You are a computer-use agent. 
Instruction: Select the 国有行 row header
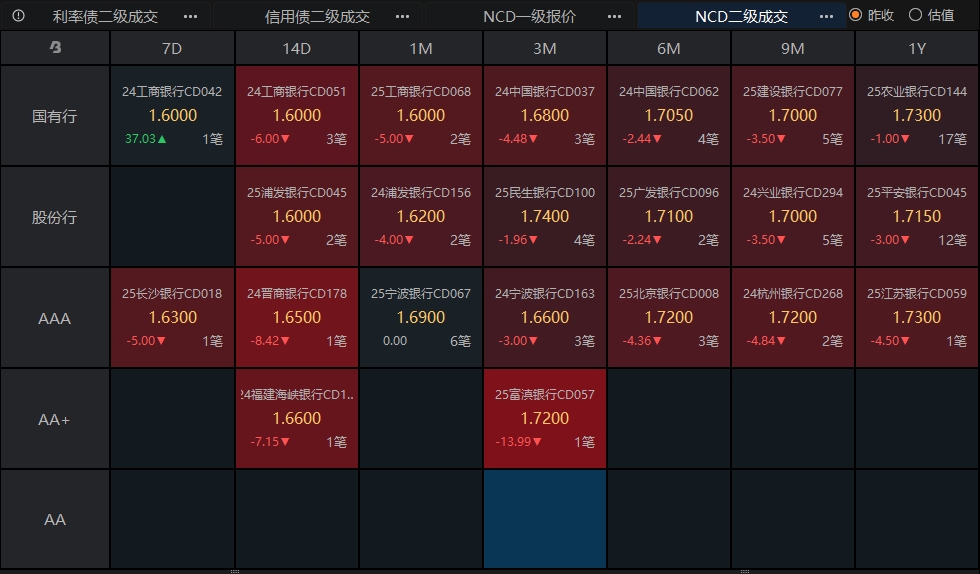55,116
